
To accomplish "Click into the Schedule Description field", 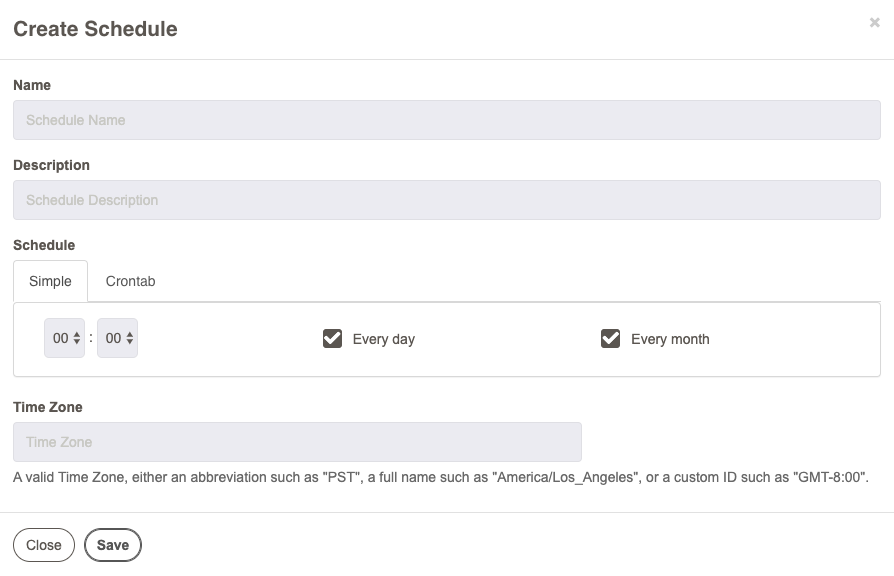I will click(x=446, y=200).
